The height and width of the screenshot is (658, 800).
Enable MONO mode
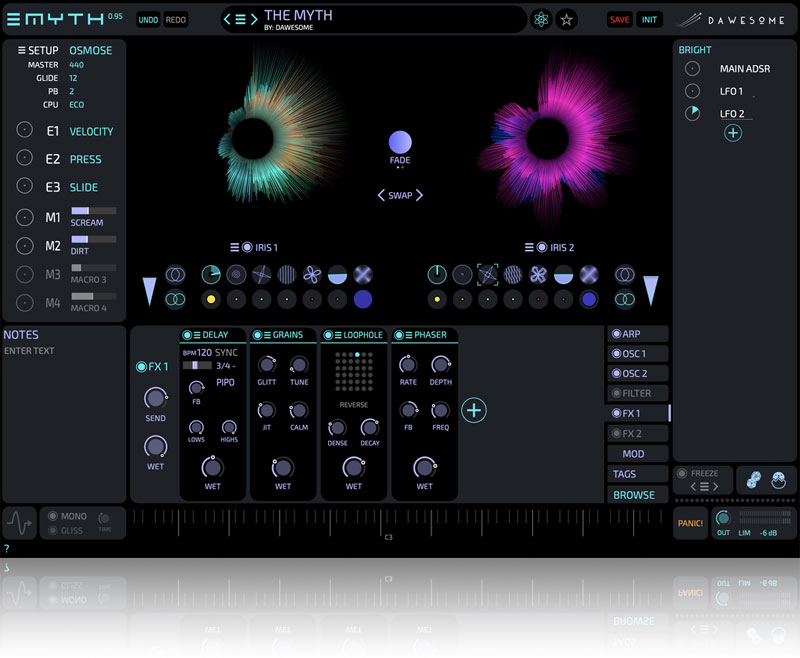[x=54, y=517]
